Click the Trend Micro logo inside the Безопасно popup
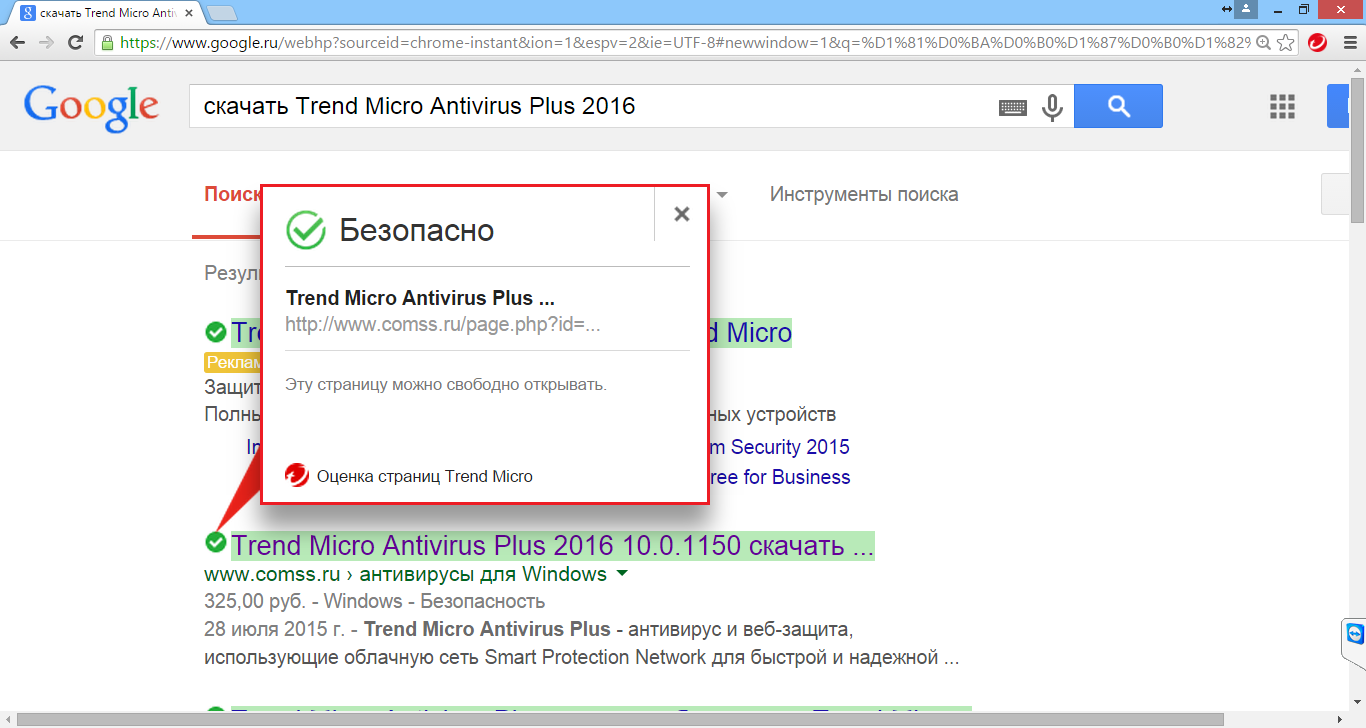 [x=295, y=476]
